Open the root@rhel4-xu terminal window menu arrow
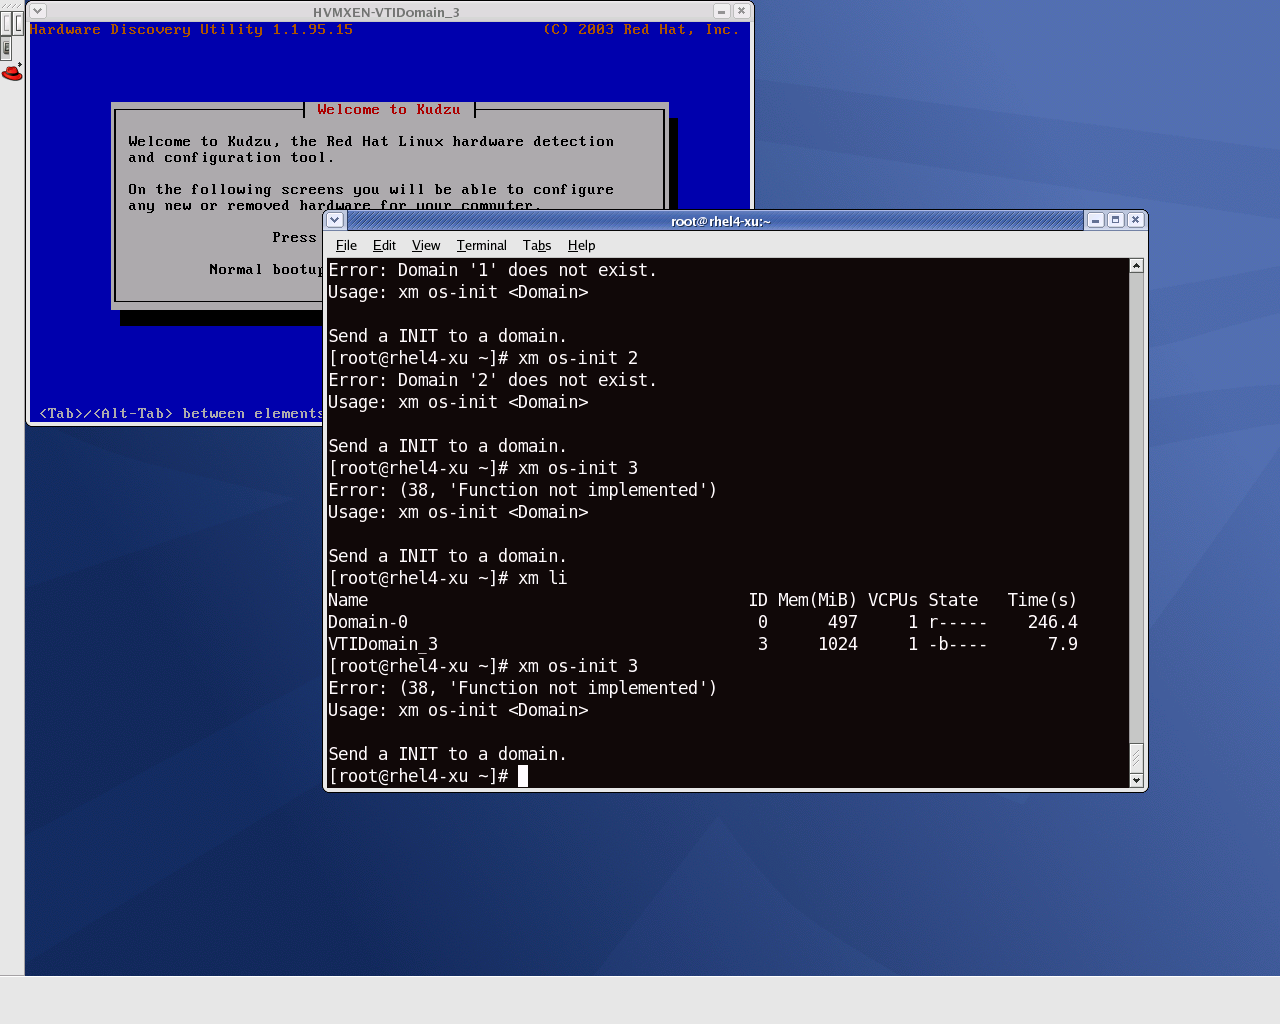Viewport: 1280px width, 1024px height. click(335, 220)
